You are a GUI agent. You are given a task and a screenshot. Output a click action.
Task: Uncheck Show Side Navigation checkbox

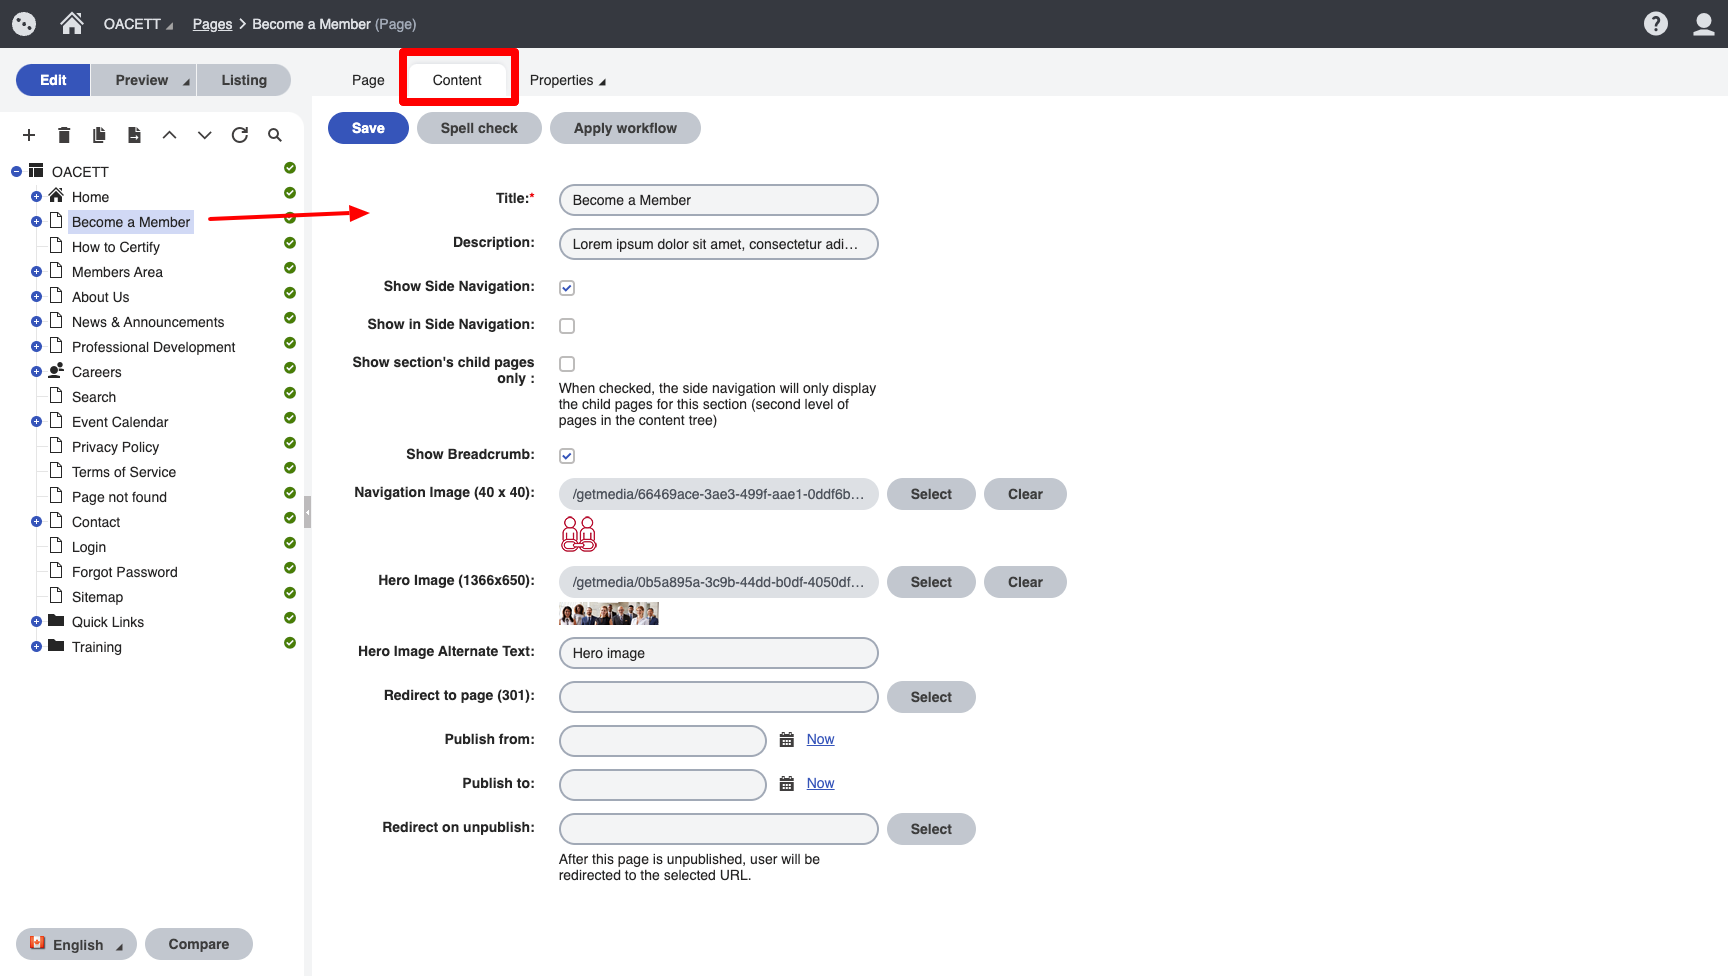click(x=567, y=288)
